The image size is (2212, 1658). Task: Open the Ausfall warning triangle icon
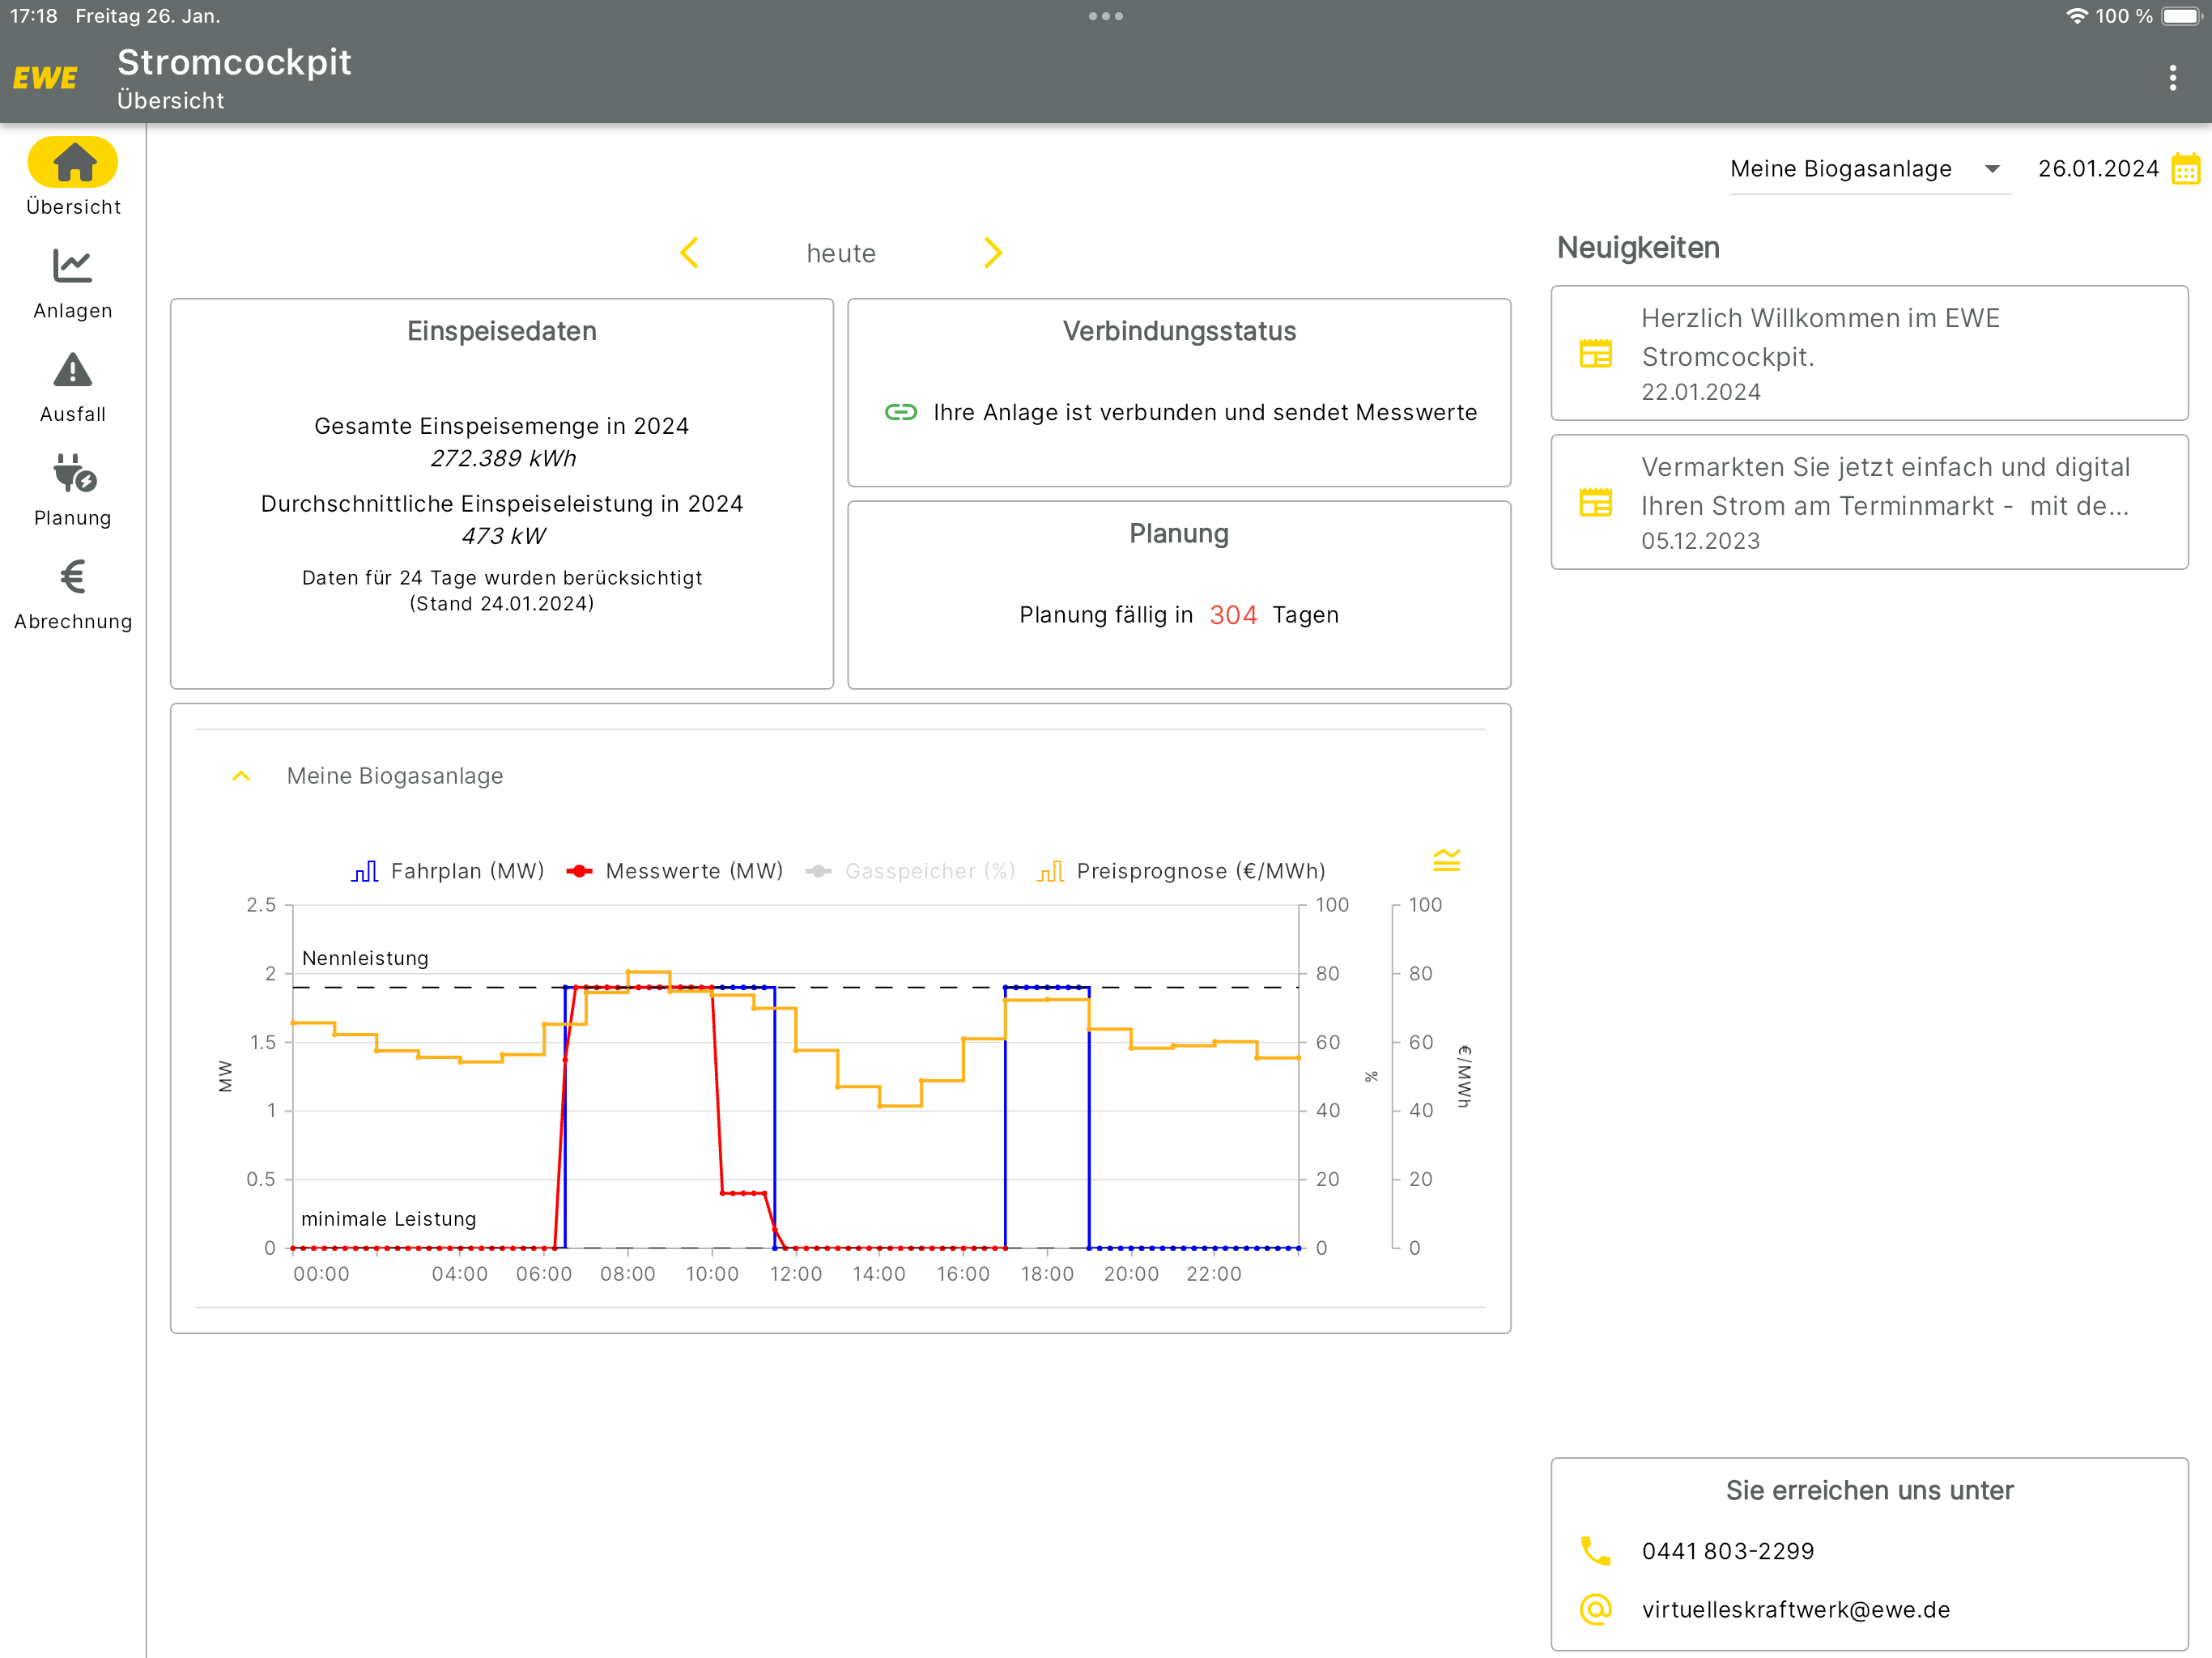(x=73, y=370)
